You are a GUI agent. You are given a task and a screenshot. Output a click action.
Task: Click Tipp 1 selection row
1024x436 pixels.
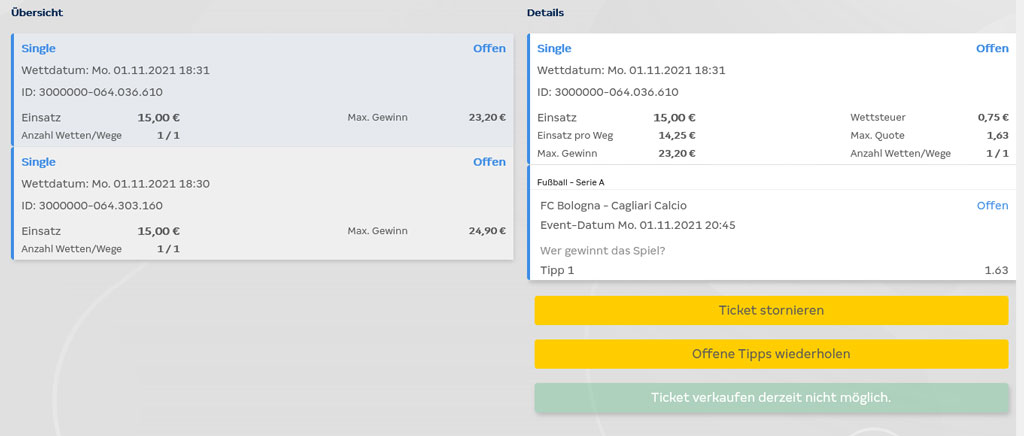(774, 270)
